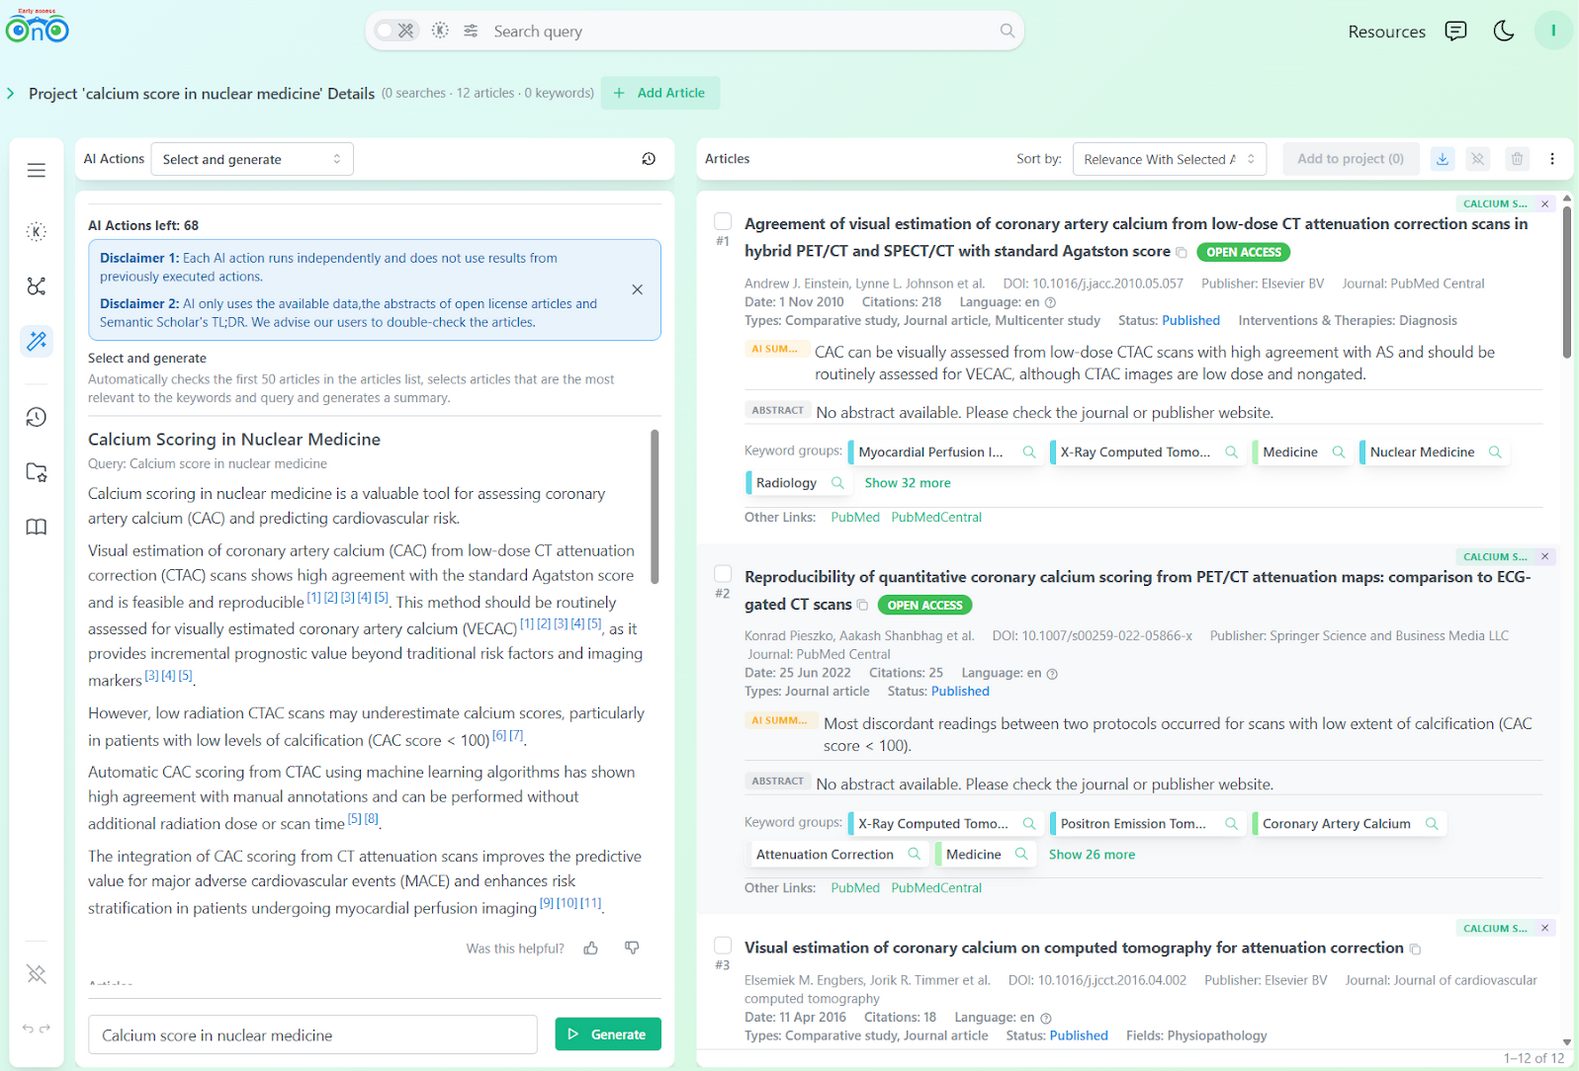
Task: Expand Show 26 more keywords
Action: click(x=1091, y=855)
